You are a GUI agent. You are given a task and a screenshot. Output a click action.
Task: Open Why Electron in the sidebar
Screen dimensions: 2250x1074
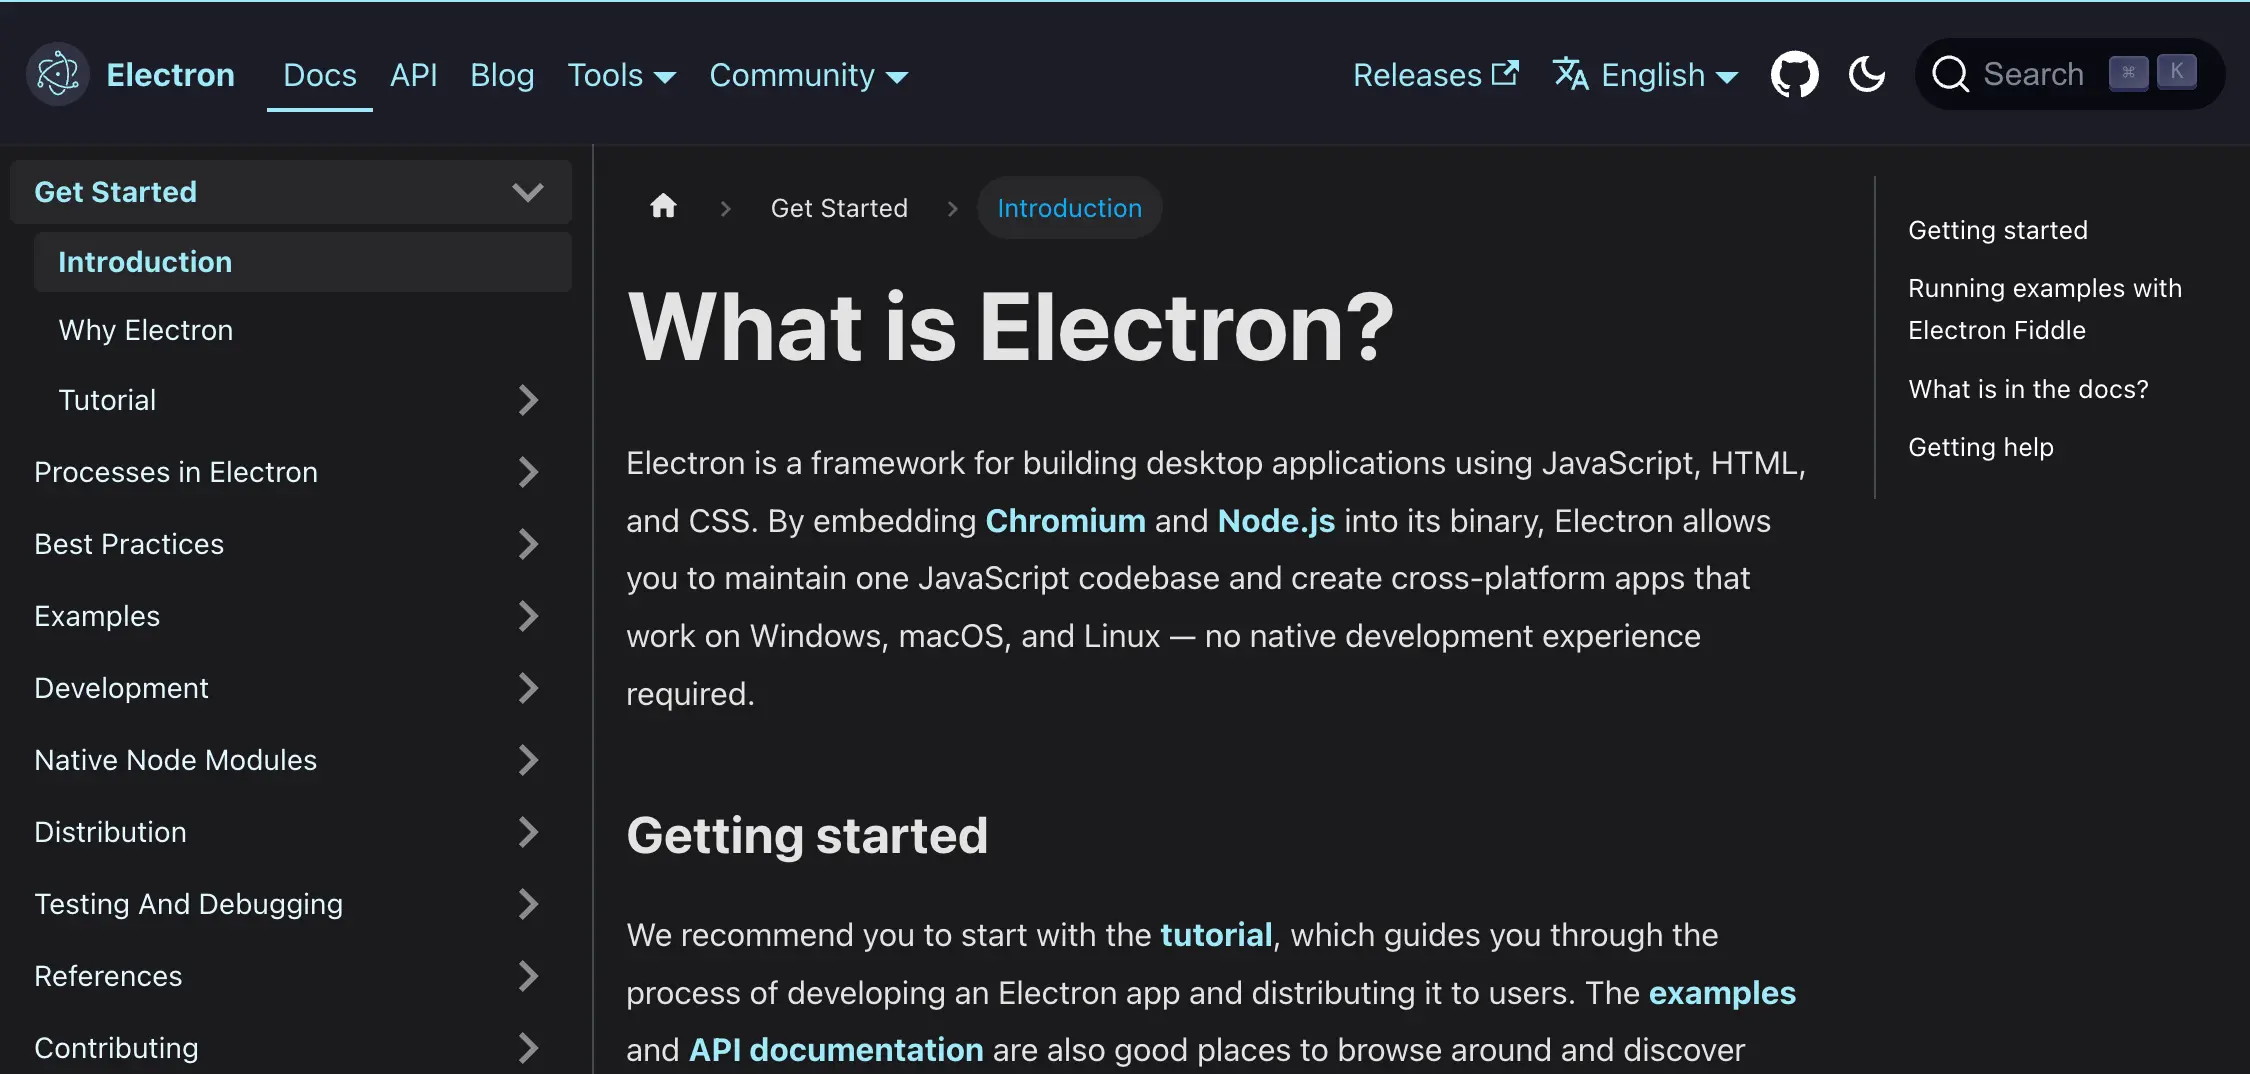click(x=146, y=330)
